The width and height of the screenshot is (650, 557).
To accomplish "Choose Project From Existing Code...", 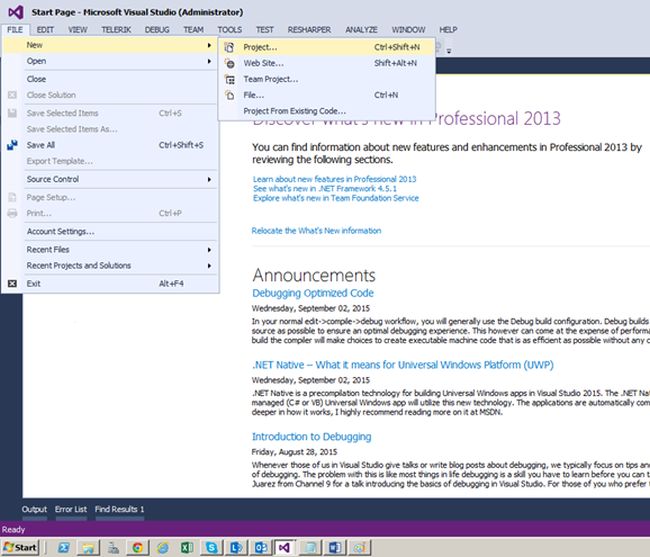I will coord(327,111).
